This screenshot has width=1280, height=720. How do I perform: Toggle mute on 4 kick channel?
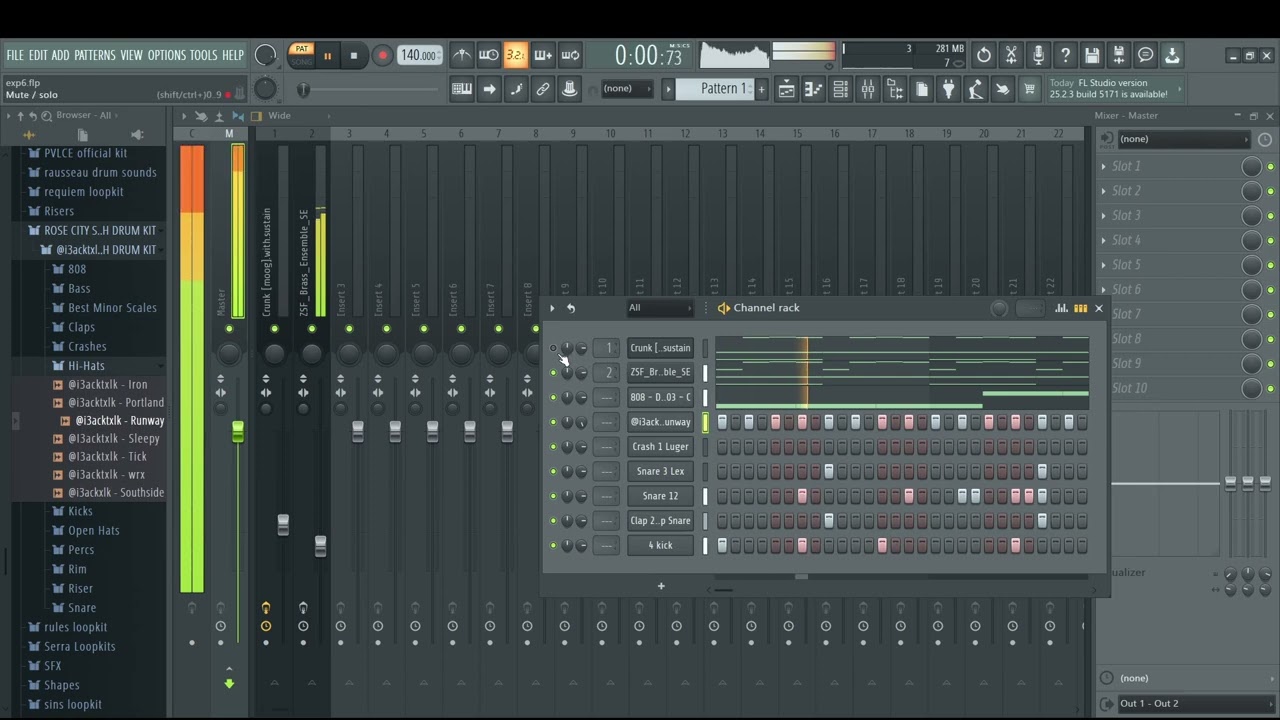coord(553,545)
